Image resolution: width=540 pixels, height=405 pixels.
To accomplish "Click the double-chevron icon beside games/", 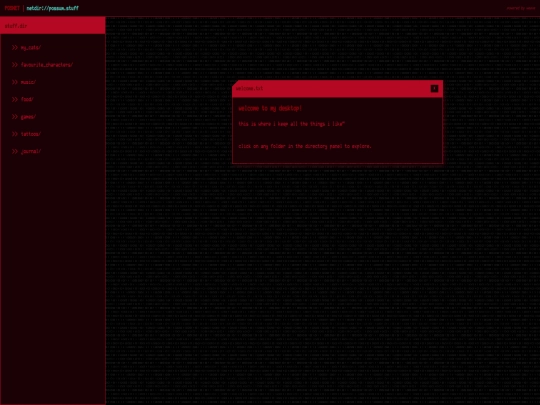I will coord(15,117).
